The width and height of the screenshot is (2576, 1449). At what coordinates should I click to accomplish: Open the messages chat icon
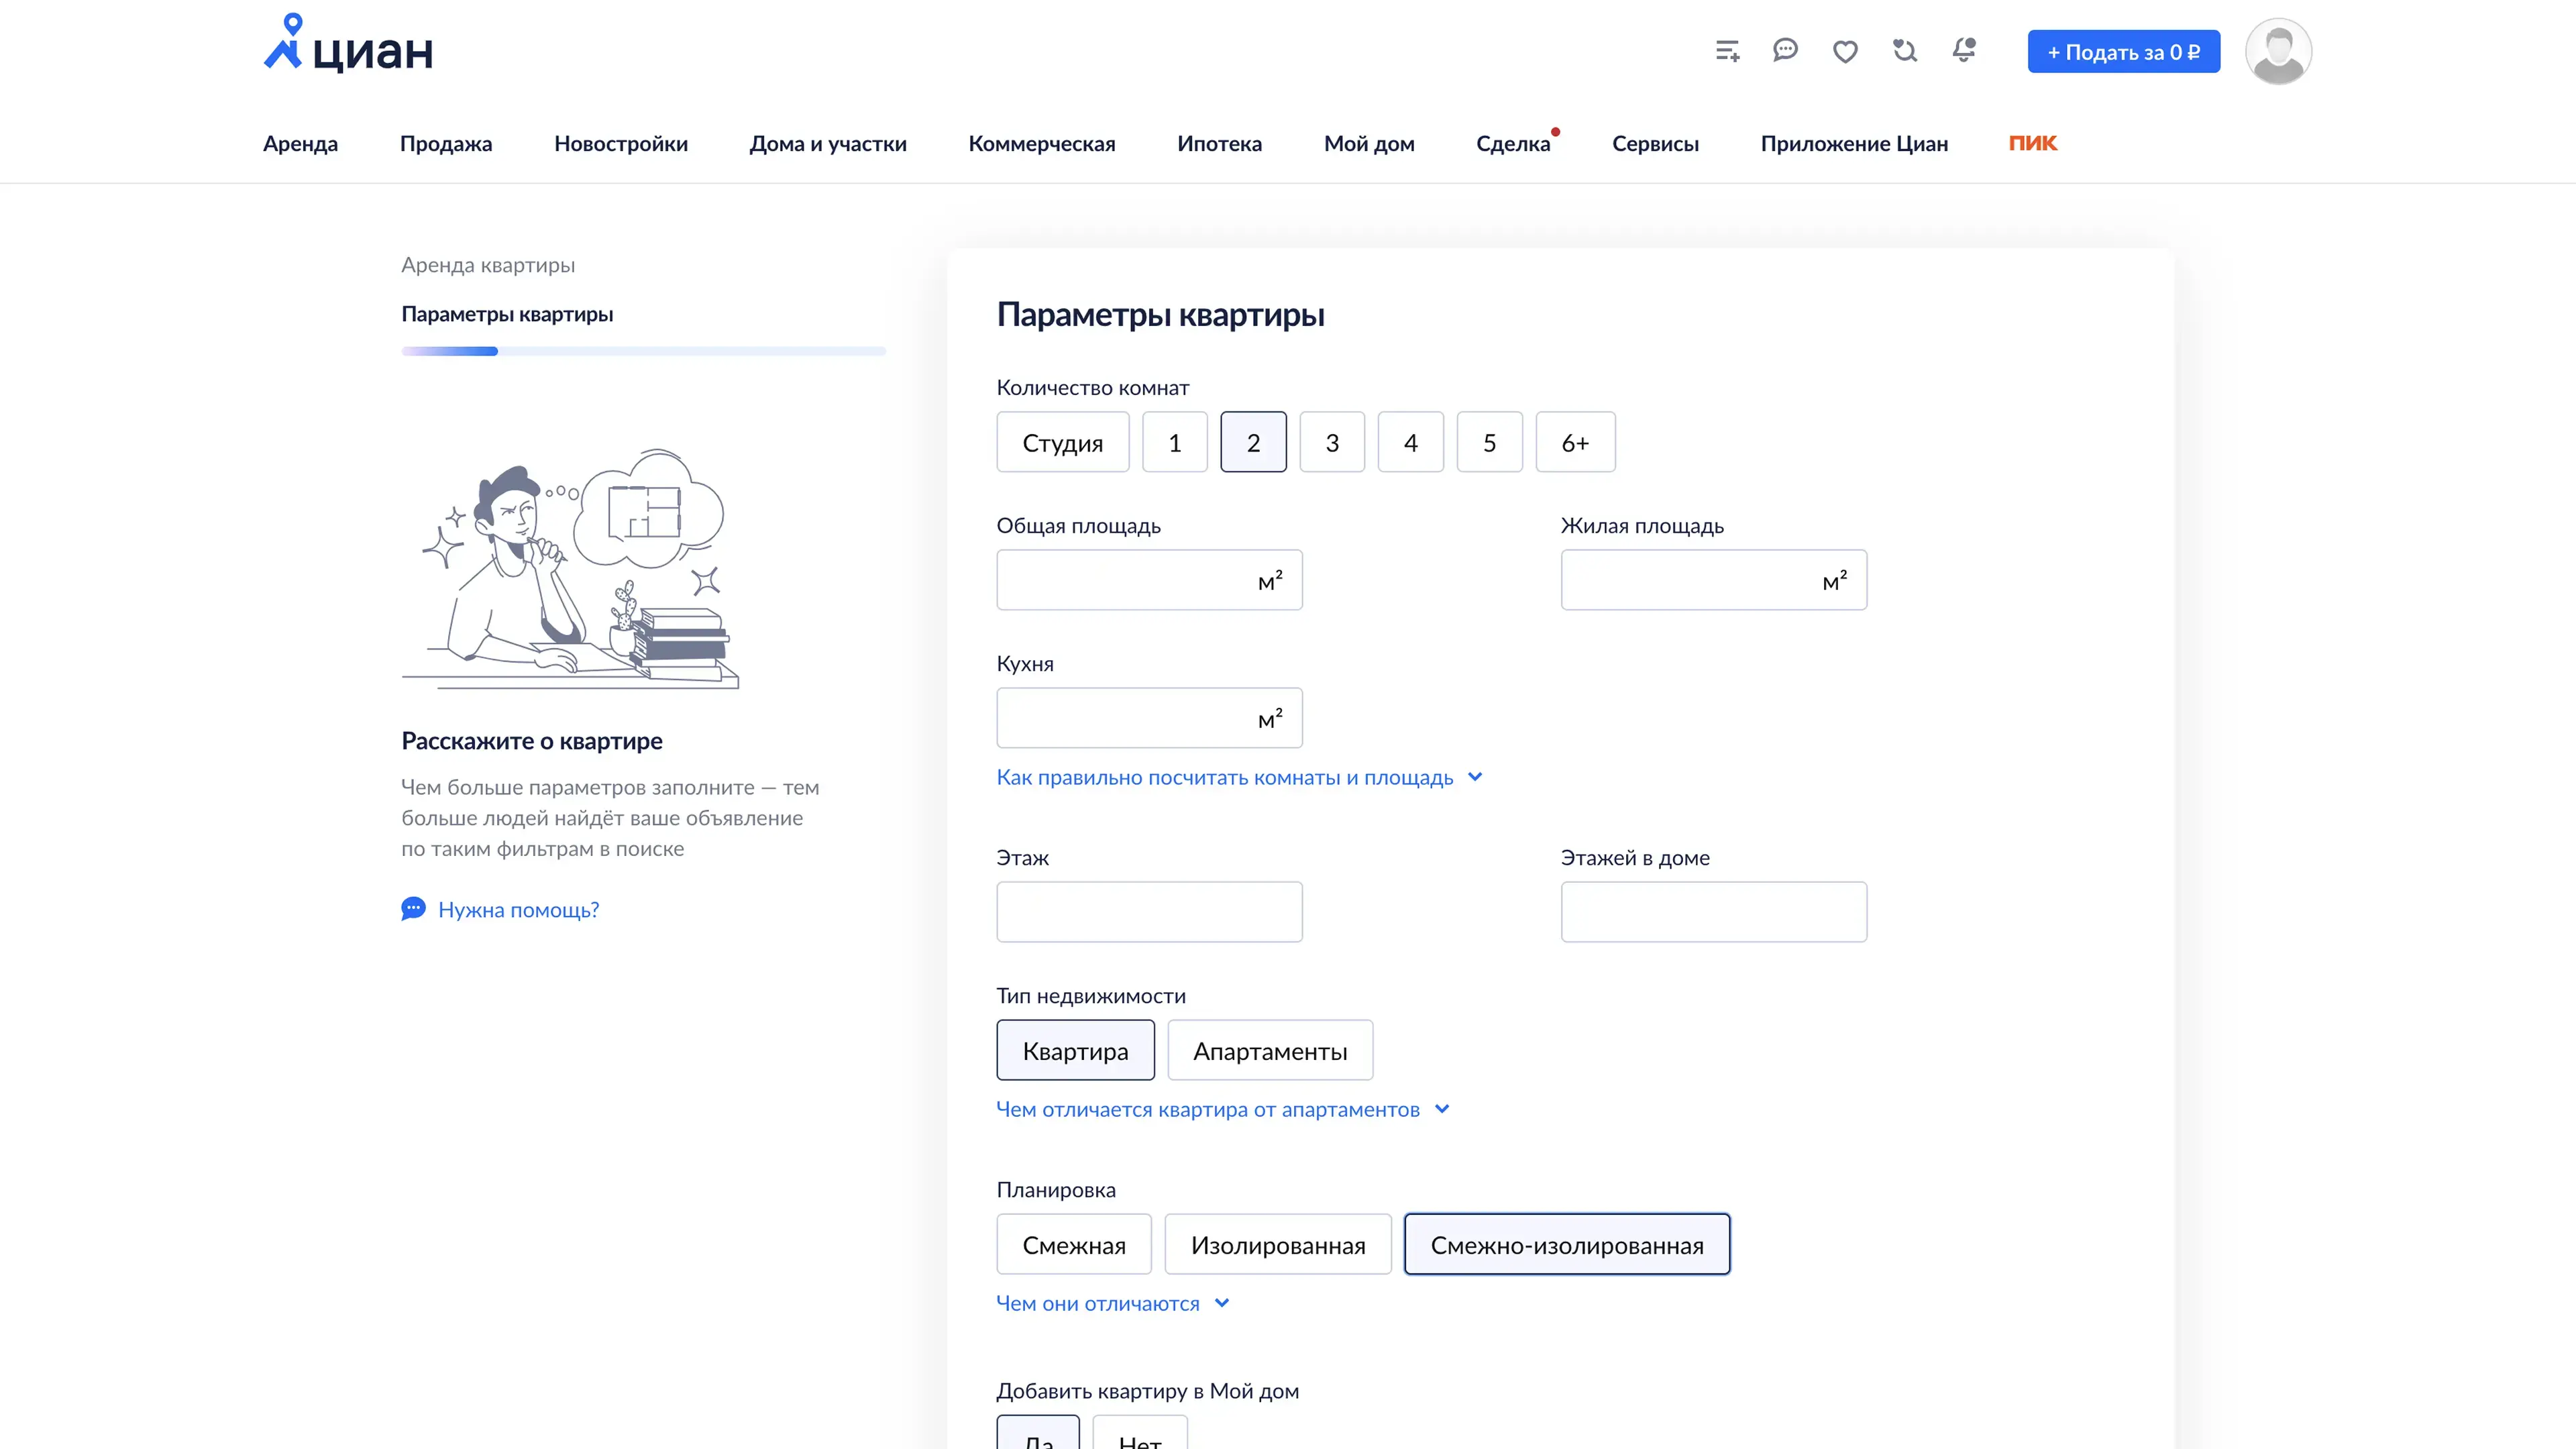(x=1785, y=50)
